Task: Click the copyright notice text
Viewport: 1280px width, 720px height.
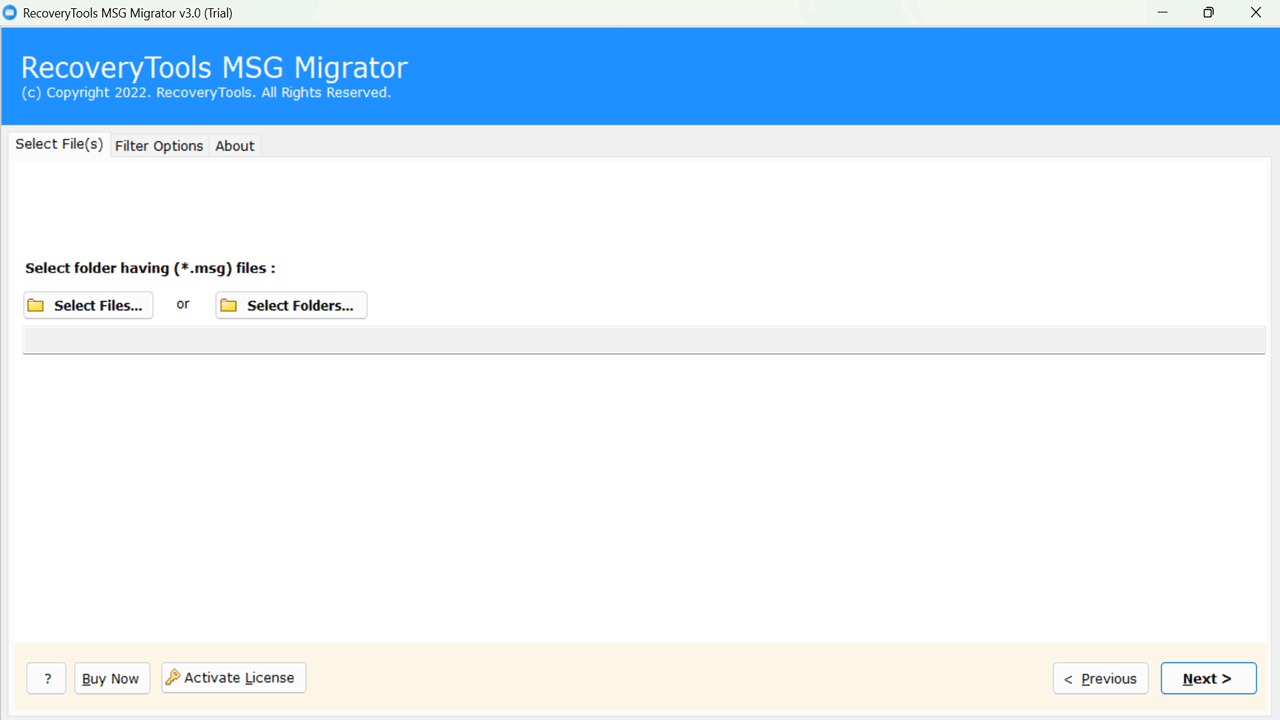Action: point(206,93)
